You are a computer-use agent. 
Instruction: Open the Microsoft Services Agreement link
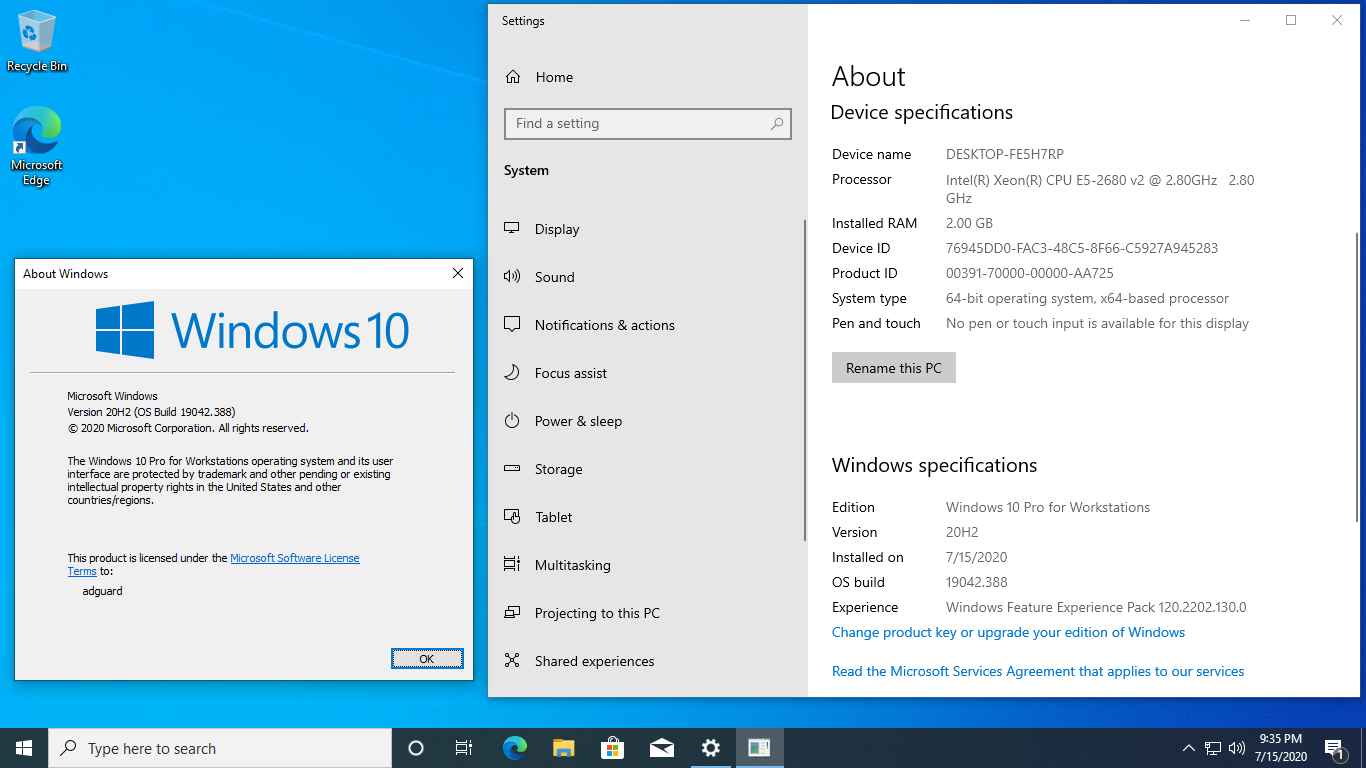coord(1038,671)
